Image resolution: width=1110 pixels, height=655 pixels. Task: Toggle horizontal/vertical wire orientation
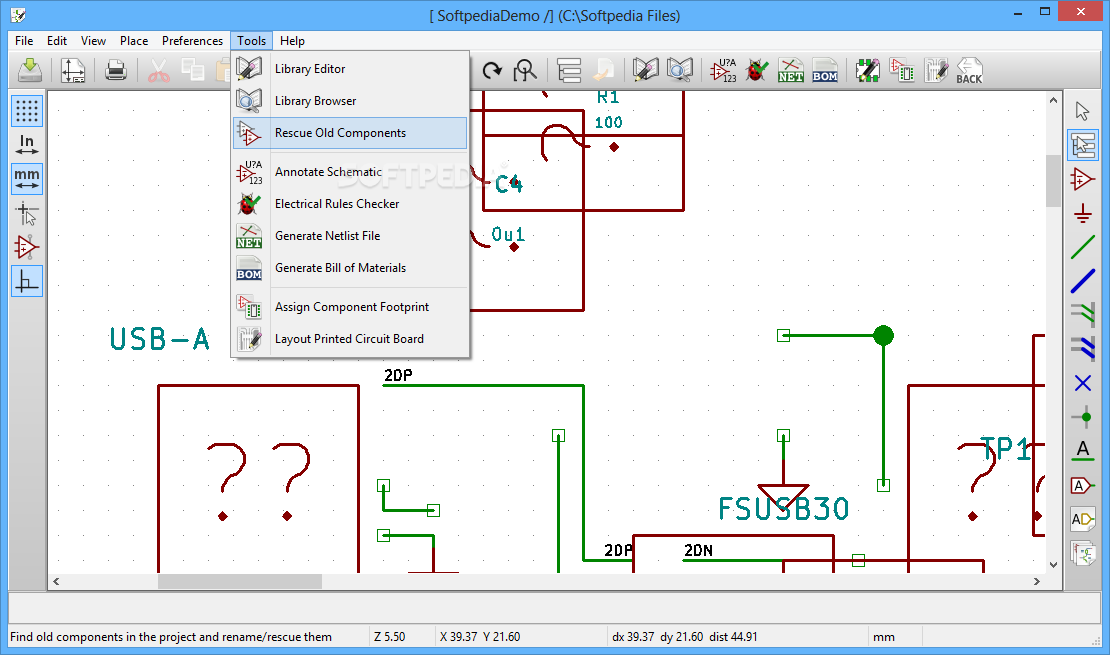(x=27, y=281)
